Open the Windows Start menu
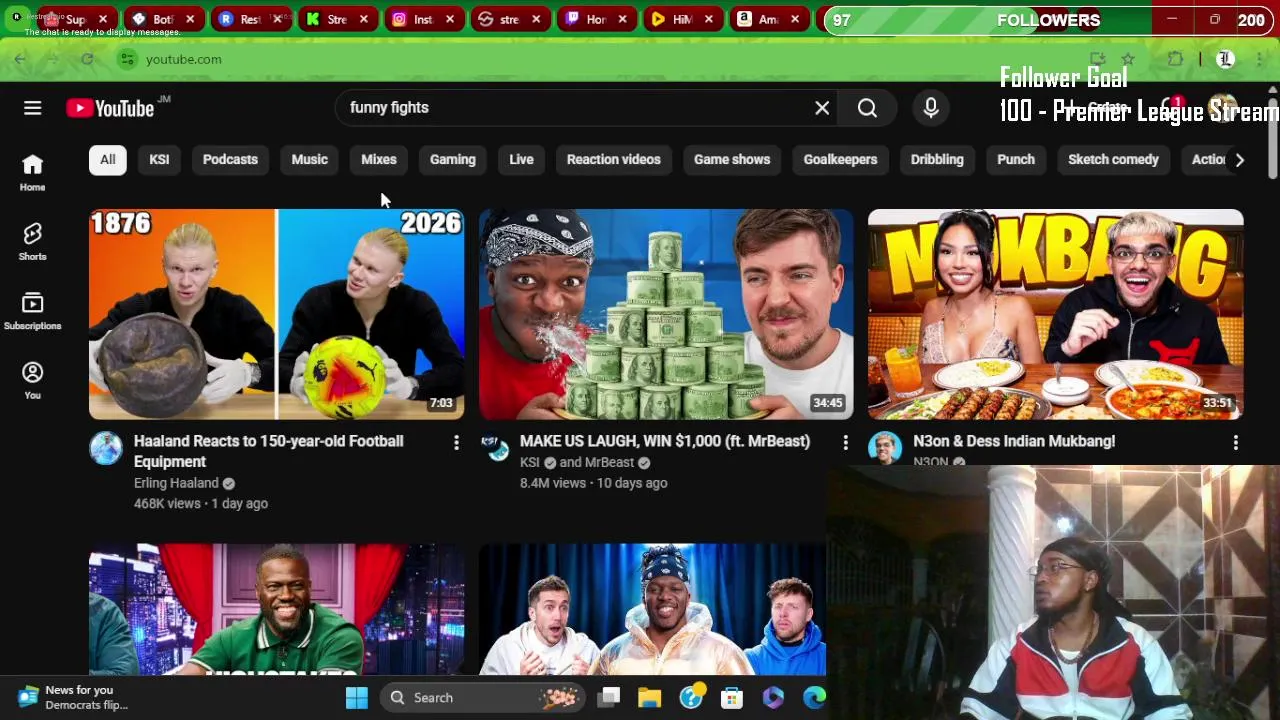 357,697
